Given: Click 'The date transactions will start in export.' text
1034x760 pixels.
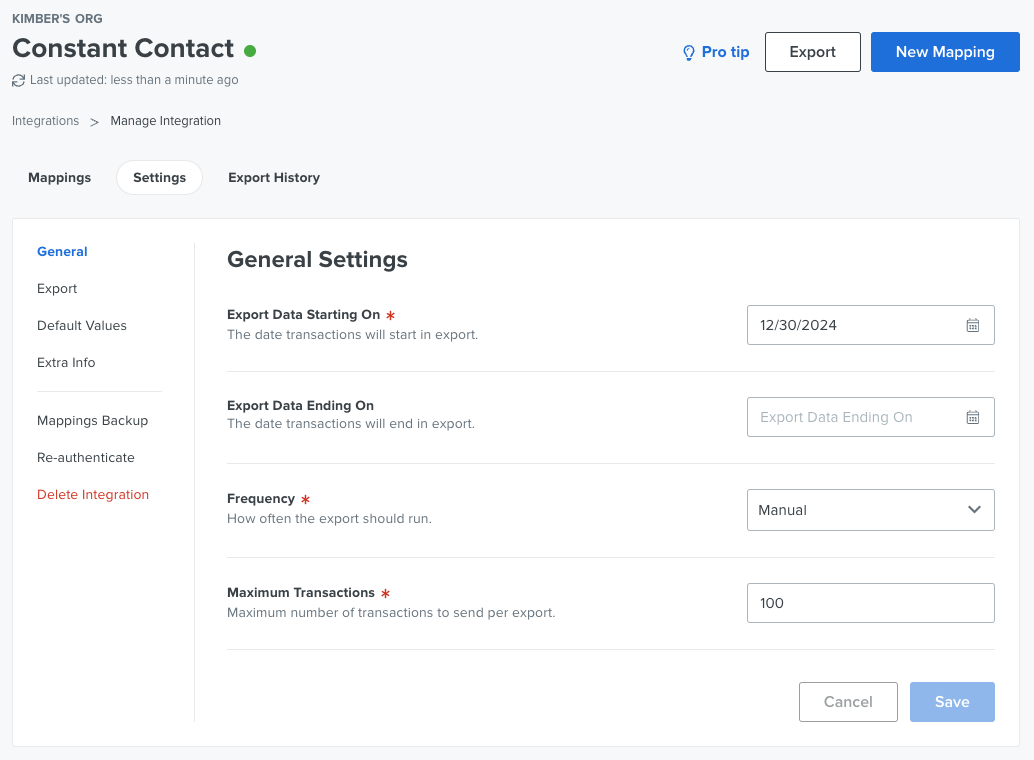Looking at the screenshot, I should [352, 334].
